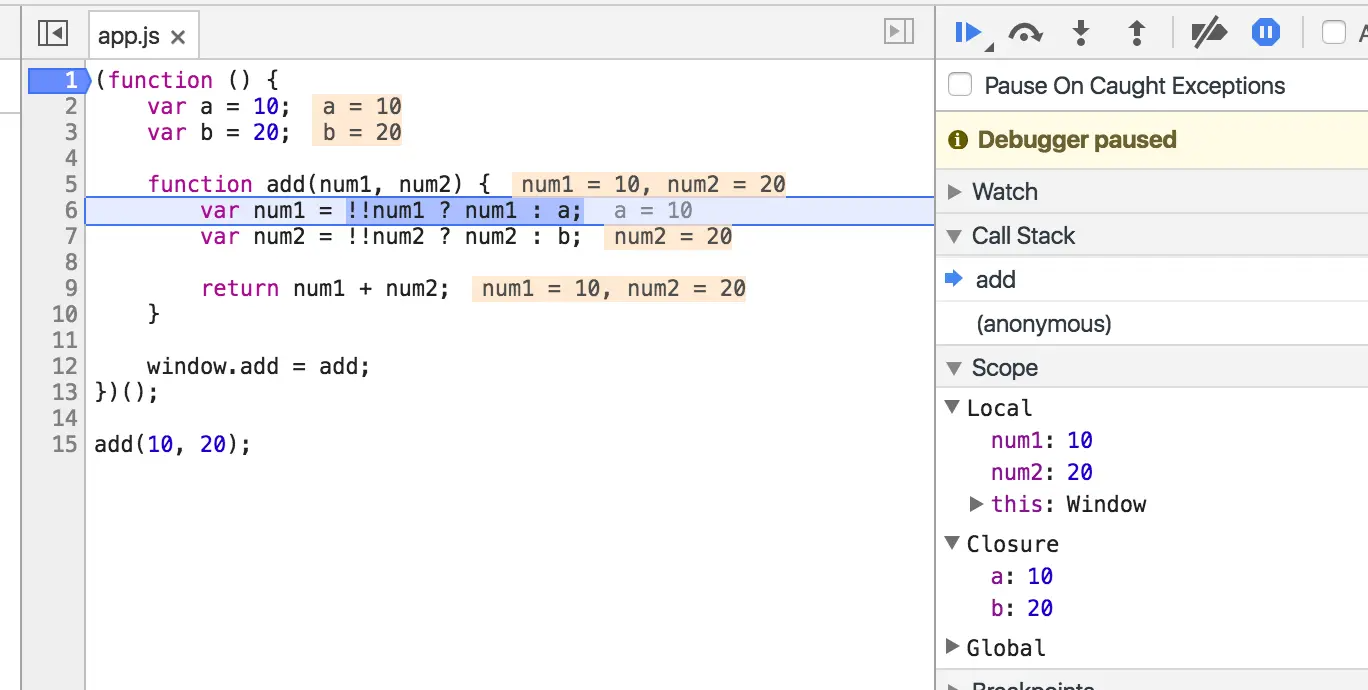1368x690 pixels.
Task: Show navigator sidebar icon
Action: click(52, 33)
